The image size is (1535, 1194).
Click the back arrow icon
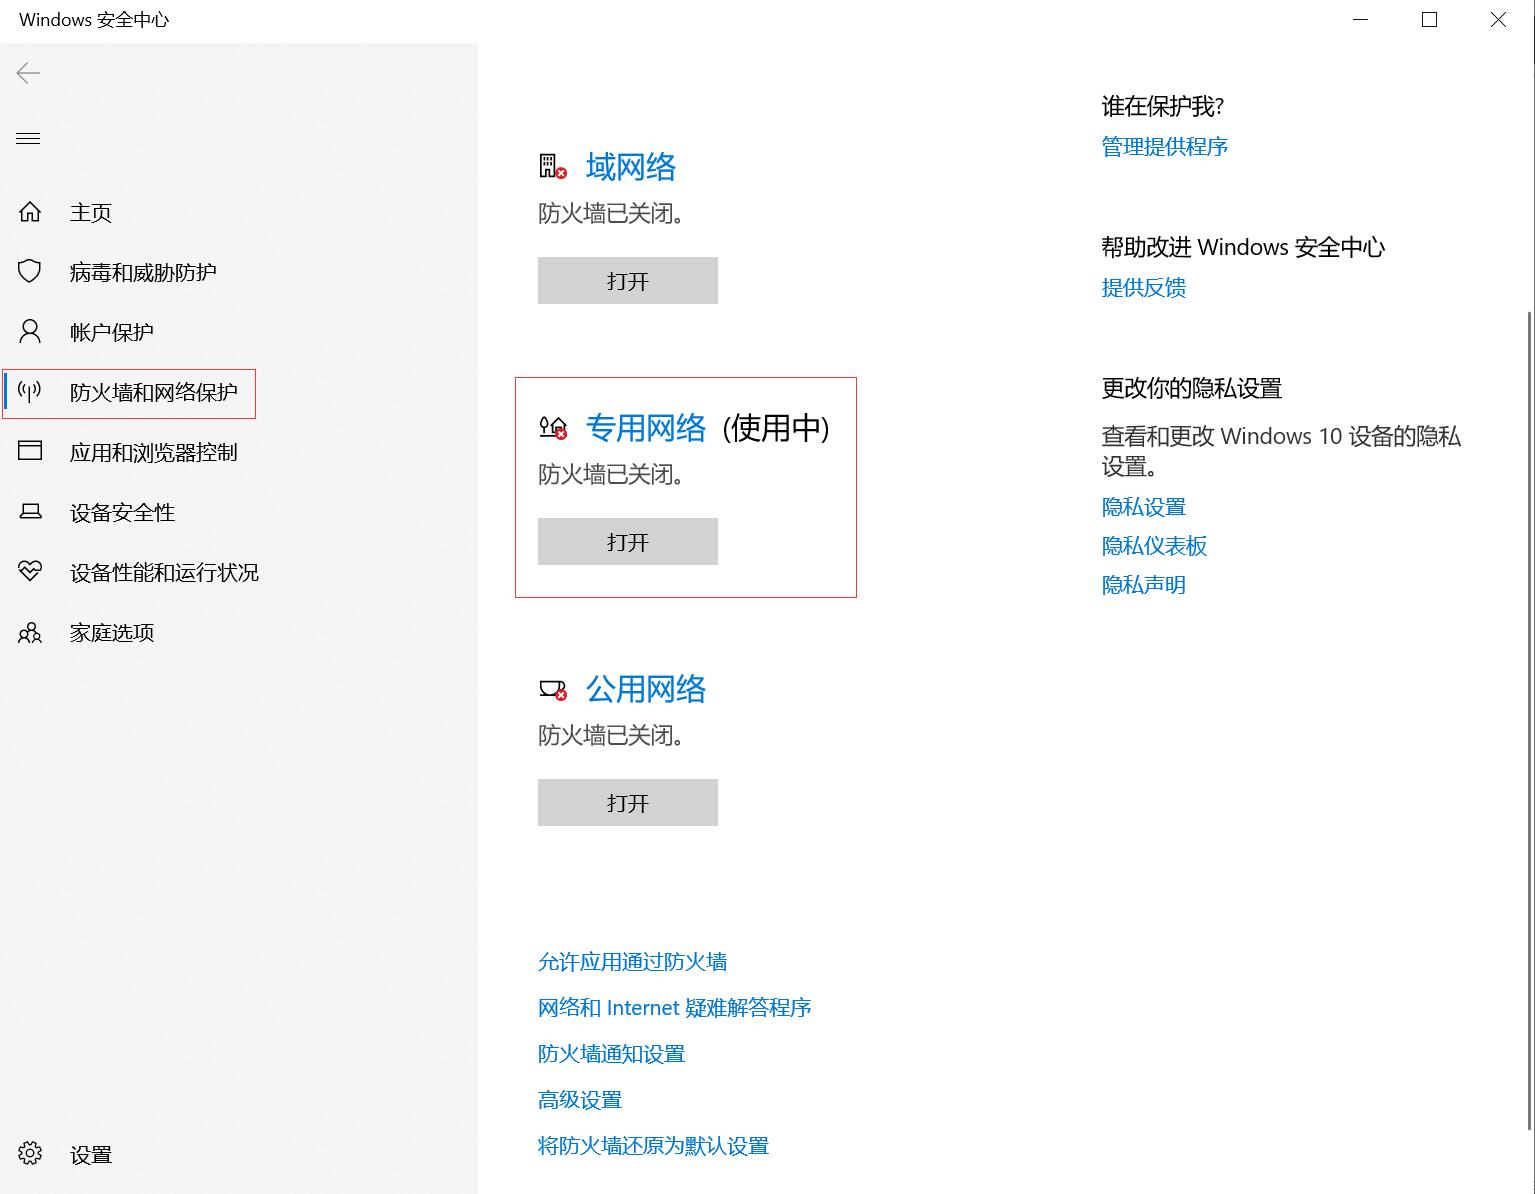pos(28,73)
